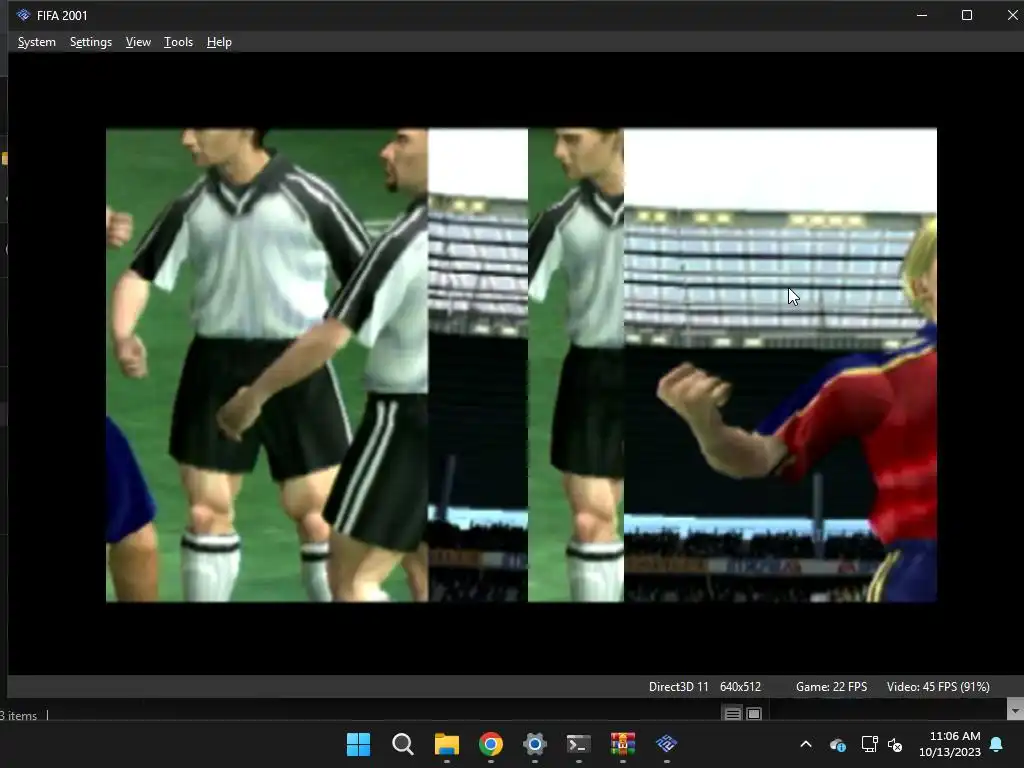Open the View menu
Viewport: 1024px width, 768px height.
tap(138, 42)
